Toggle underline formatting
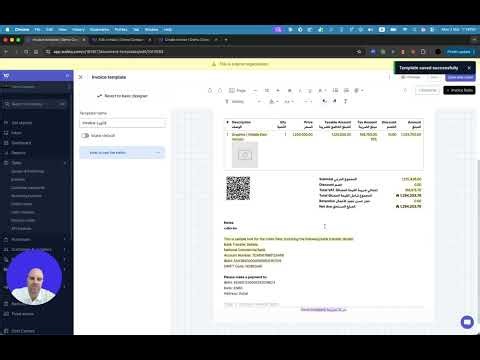 (x=310, y=90)
